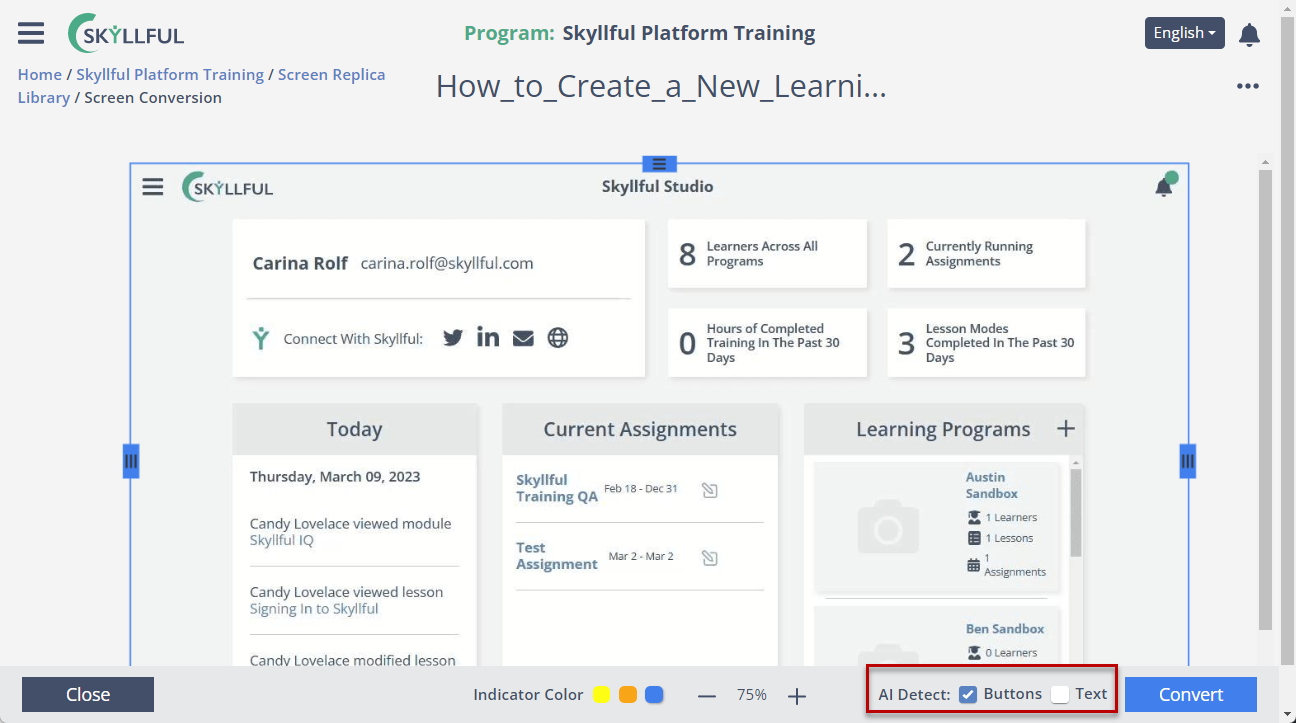Click the Carina Rolf name
The height and width of the screenshot is (723, 1296).
pos(300,264)
